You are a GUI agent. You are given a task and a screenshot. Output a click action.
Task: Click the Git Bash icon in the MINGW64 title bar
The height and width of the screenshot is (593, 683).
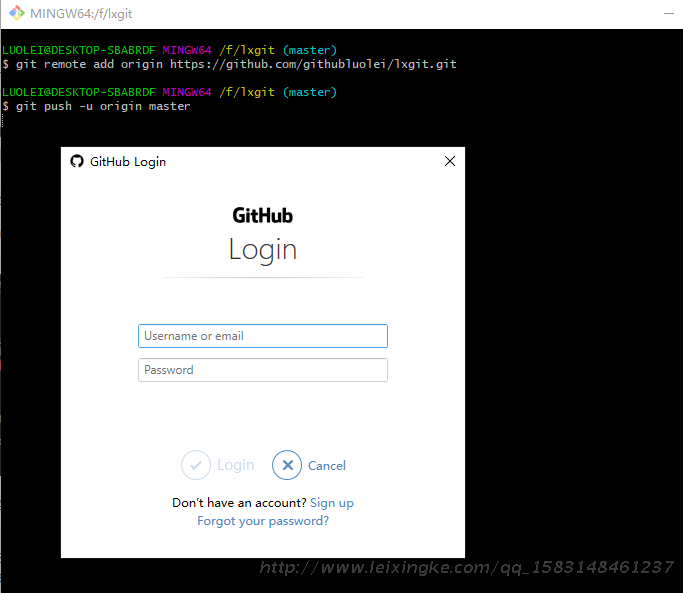(x=17, y=13)
